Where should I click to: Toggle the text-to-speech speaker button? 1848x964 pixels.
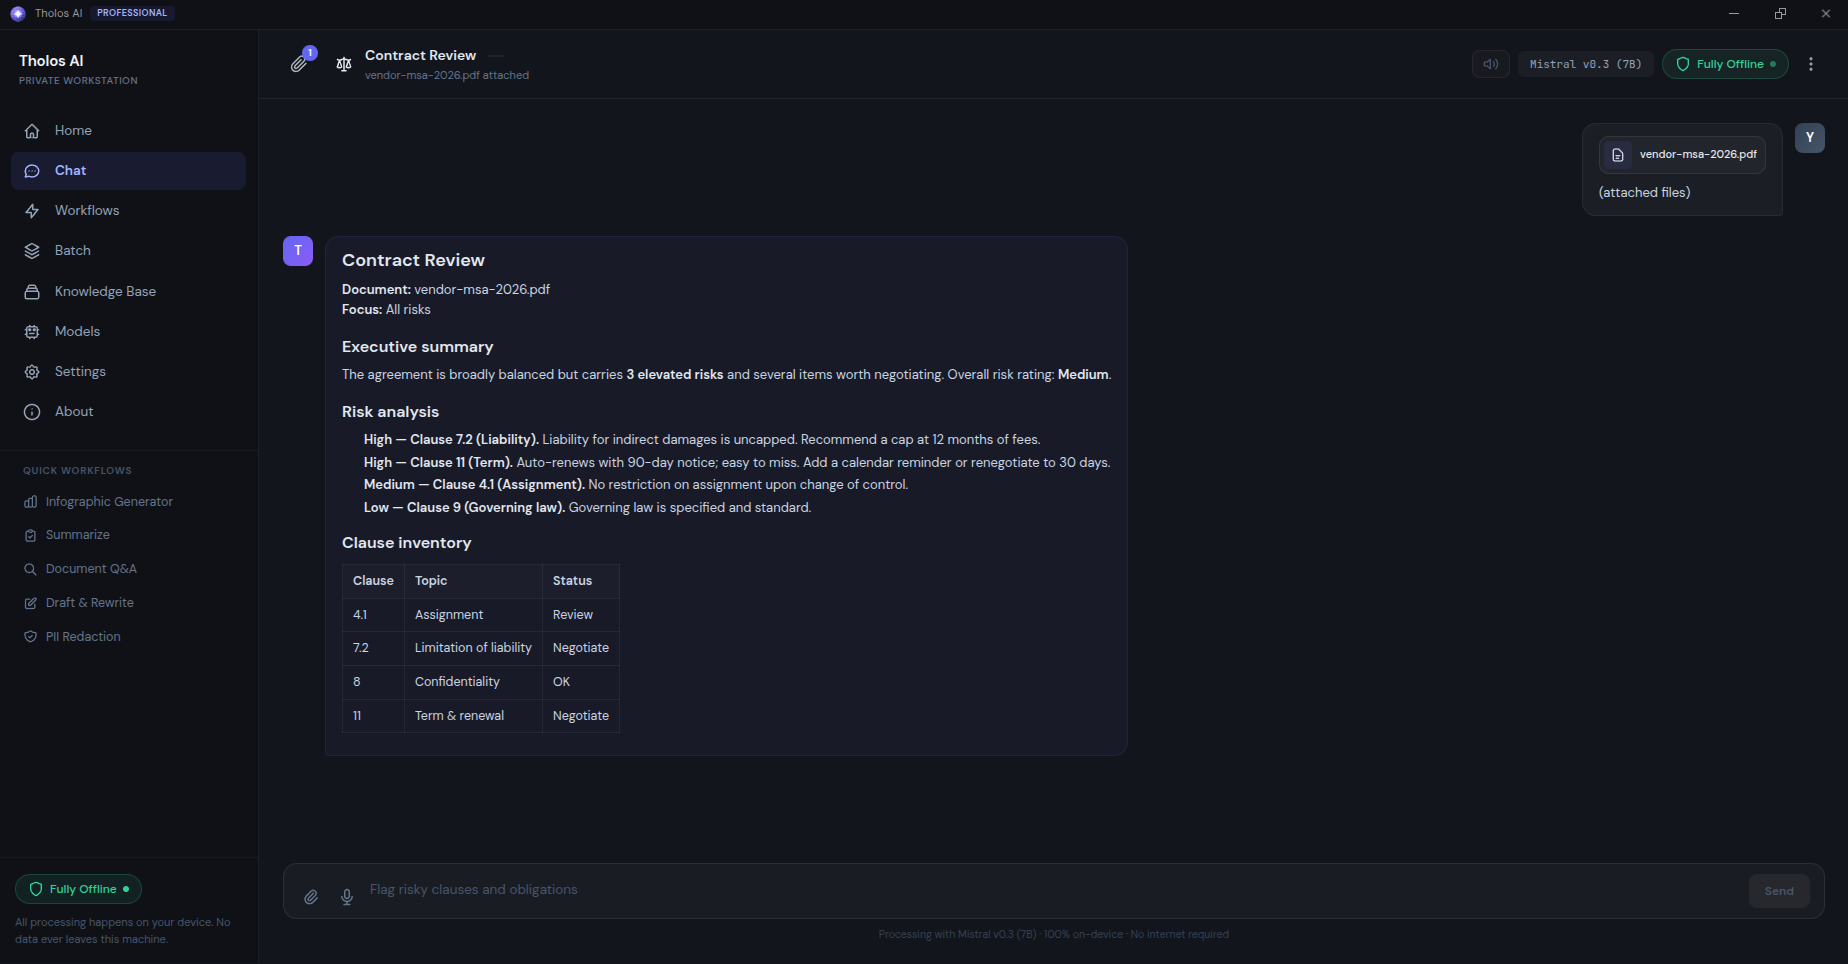[1490, 64]
